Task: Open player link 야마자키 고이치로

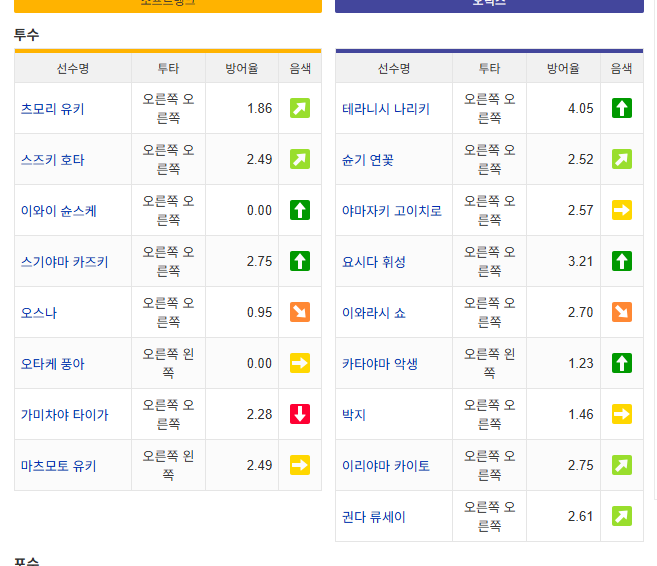Action: coord(392,211)
